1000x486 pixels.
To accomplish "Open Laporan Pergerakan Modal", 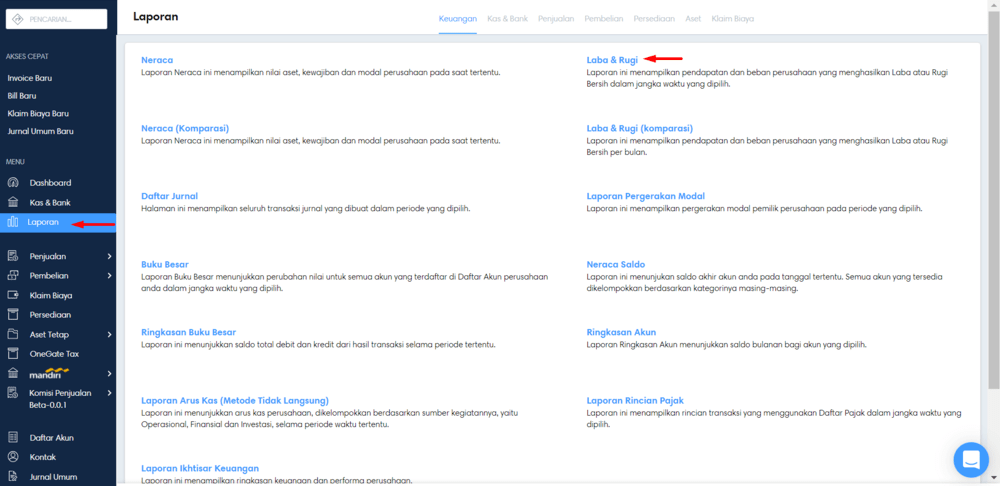I will (645, 196).
